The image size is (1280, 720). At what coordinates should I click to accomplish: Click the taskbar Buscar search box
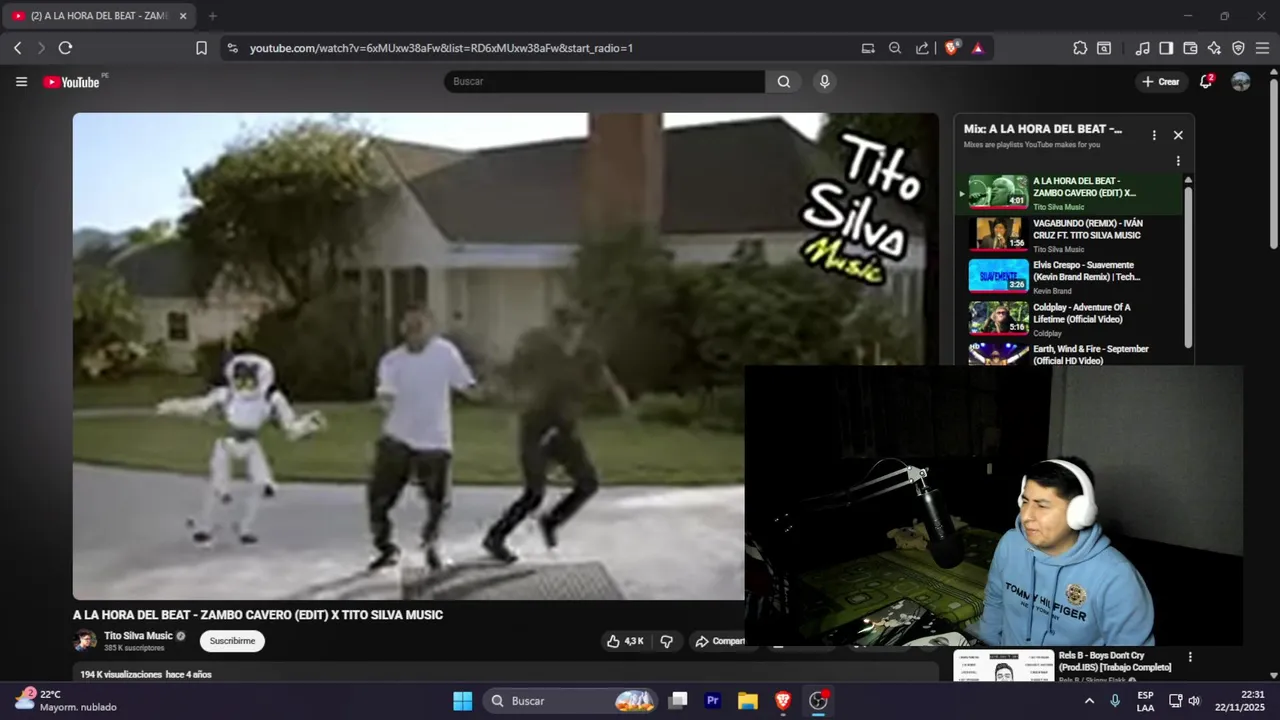tap(571, 701)
